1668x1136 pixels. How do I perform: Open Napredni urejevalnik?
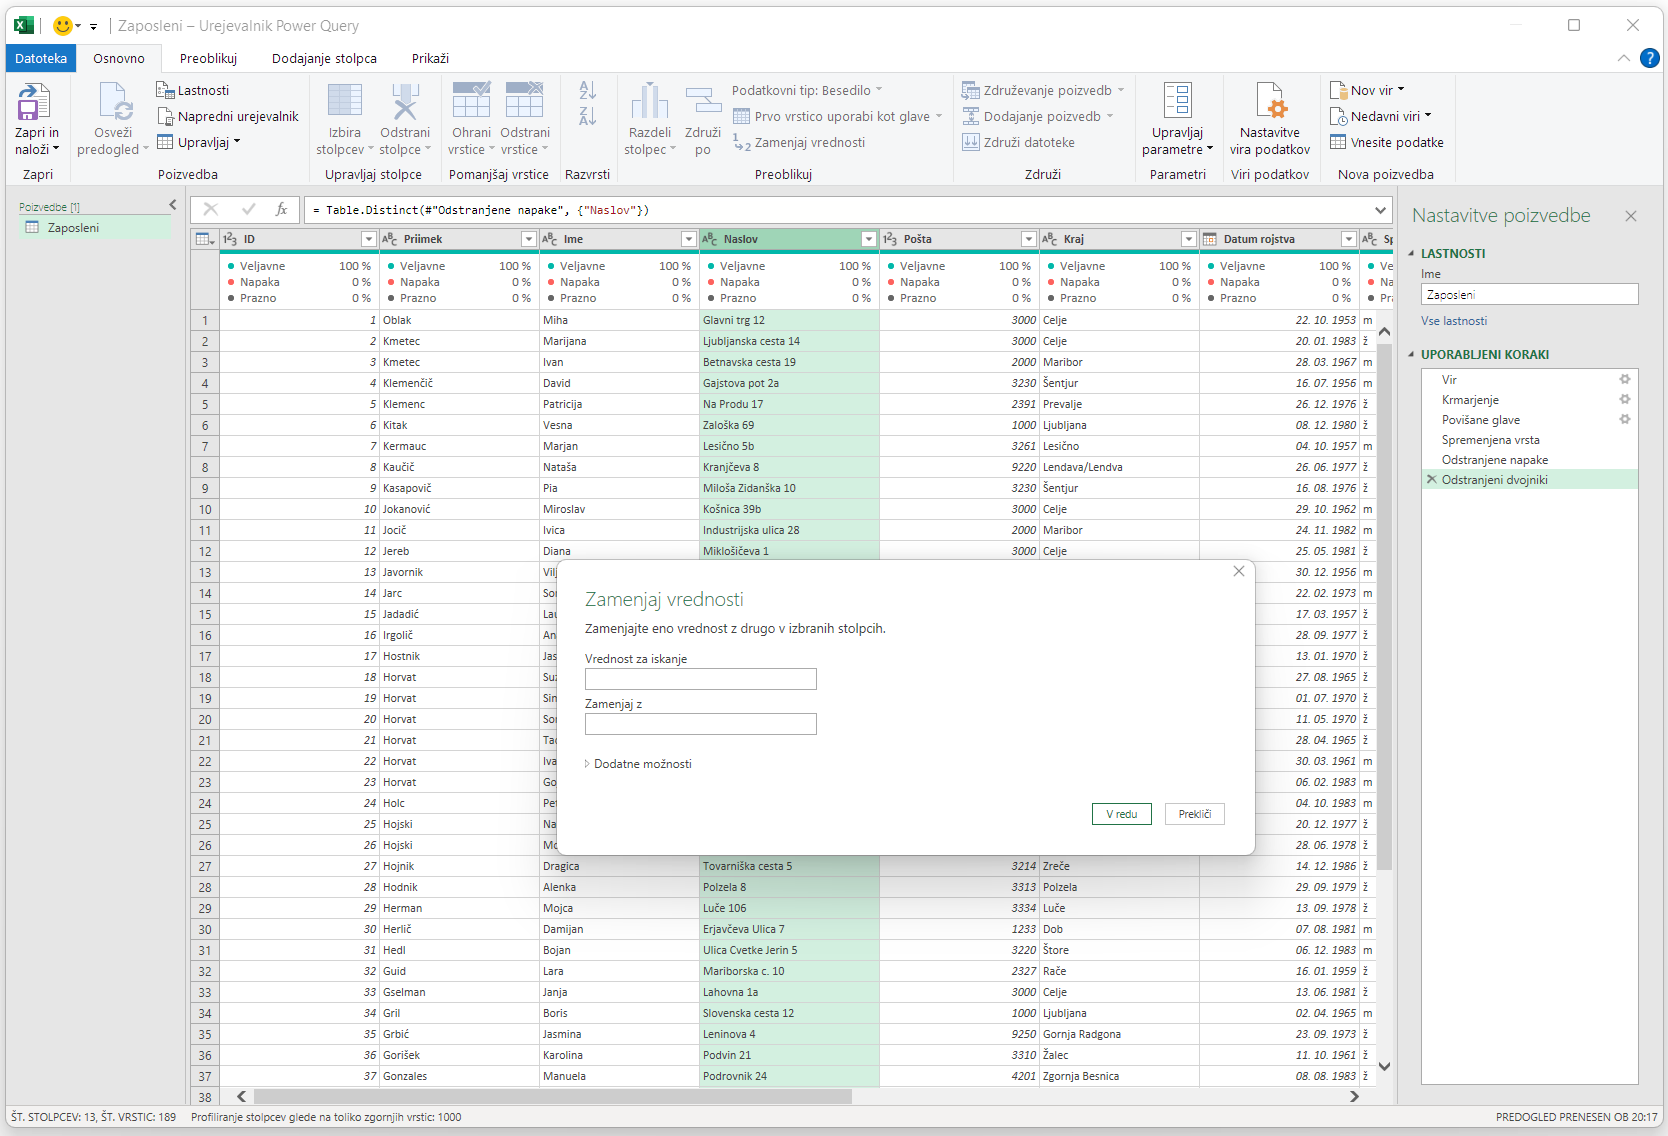point(228,116)
